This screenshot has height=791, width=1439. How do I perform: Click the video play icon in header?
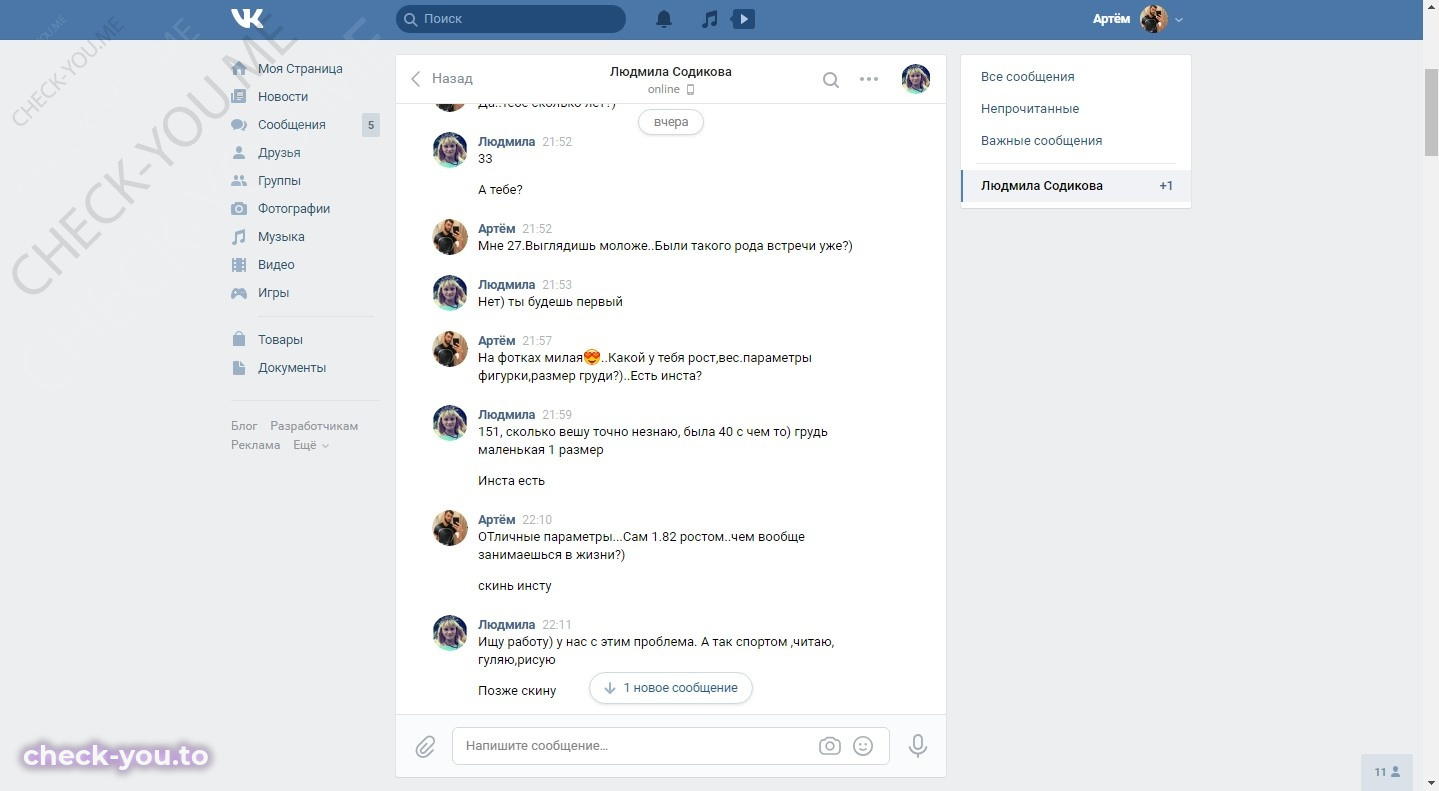click(x=743, y=19)
